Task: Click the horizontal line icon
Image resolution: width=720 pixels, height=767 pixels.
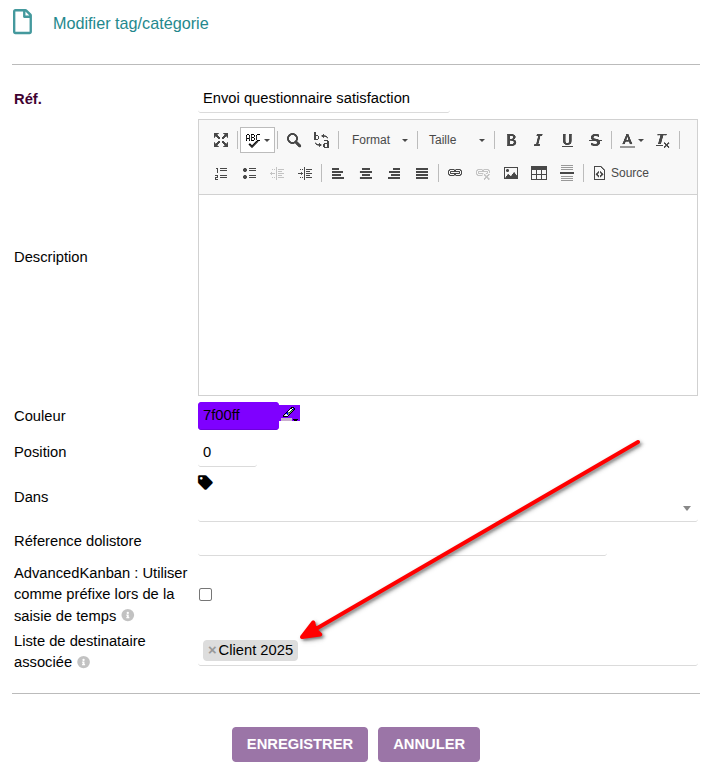Action: point(567,173)
